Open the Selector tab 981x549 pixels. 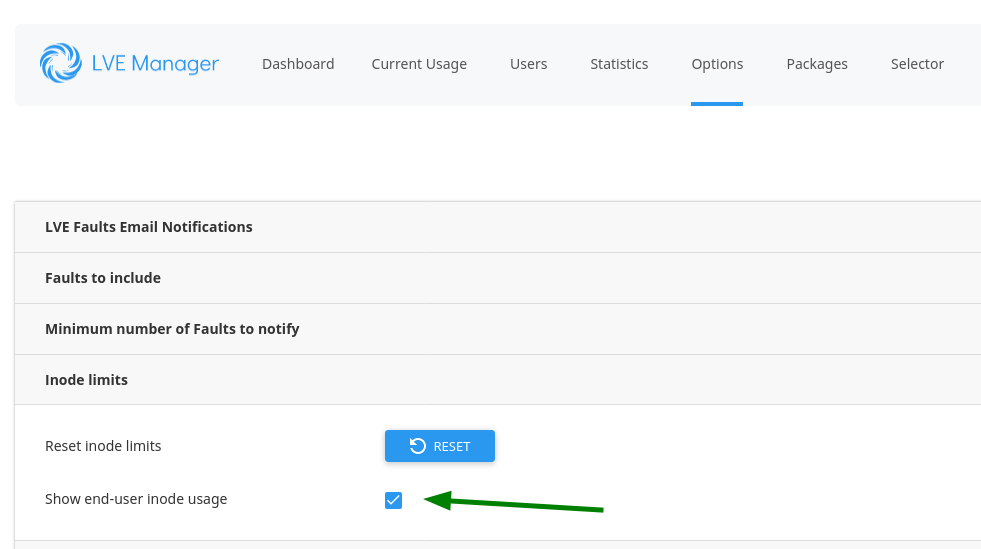point(917,64)
